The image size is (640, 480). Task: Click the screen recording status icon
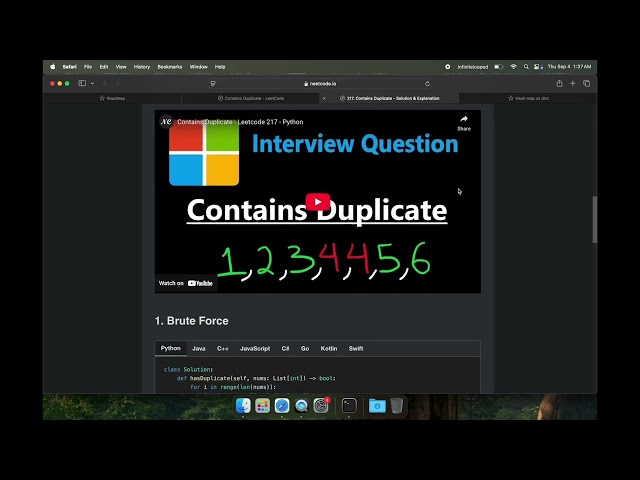pyautogui.click(x=448, y=67)
